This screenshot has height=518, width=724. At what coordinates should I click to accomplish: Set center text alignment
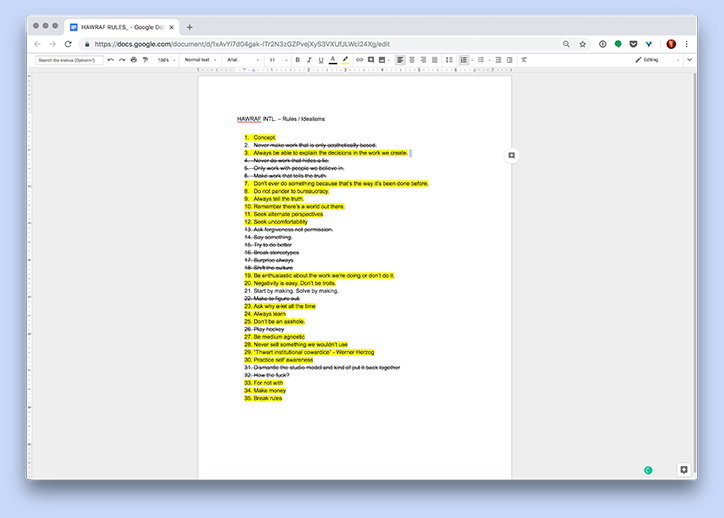(412, 60)
